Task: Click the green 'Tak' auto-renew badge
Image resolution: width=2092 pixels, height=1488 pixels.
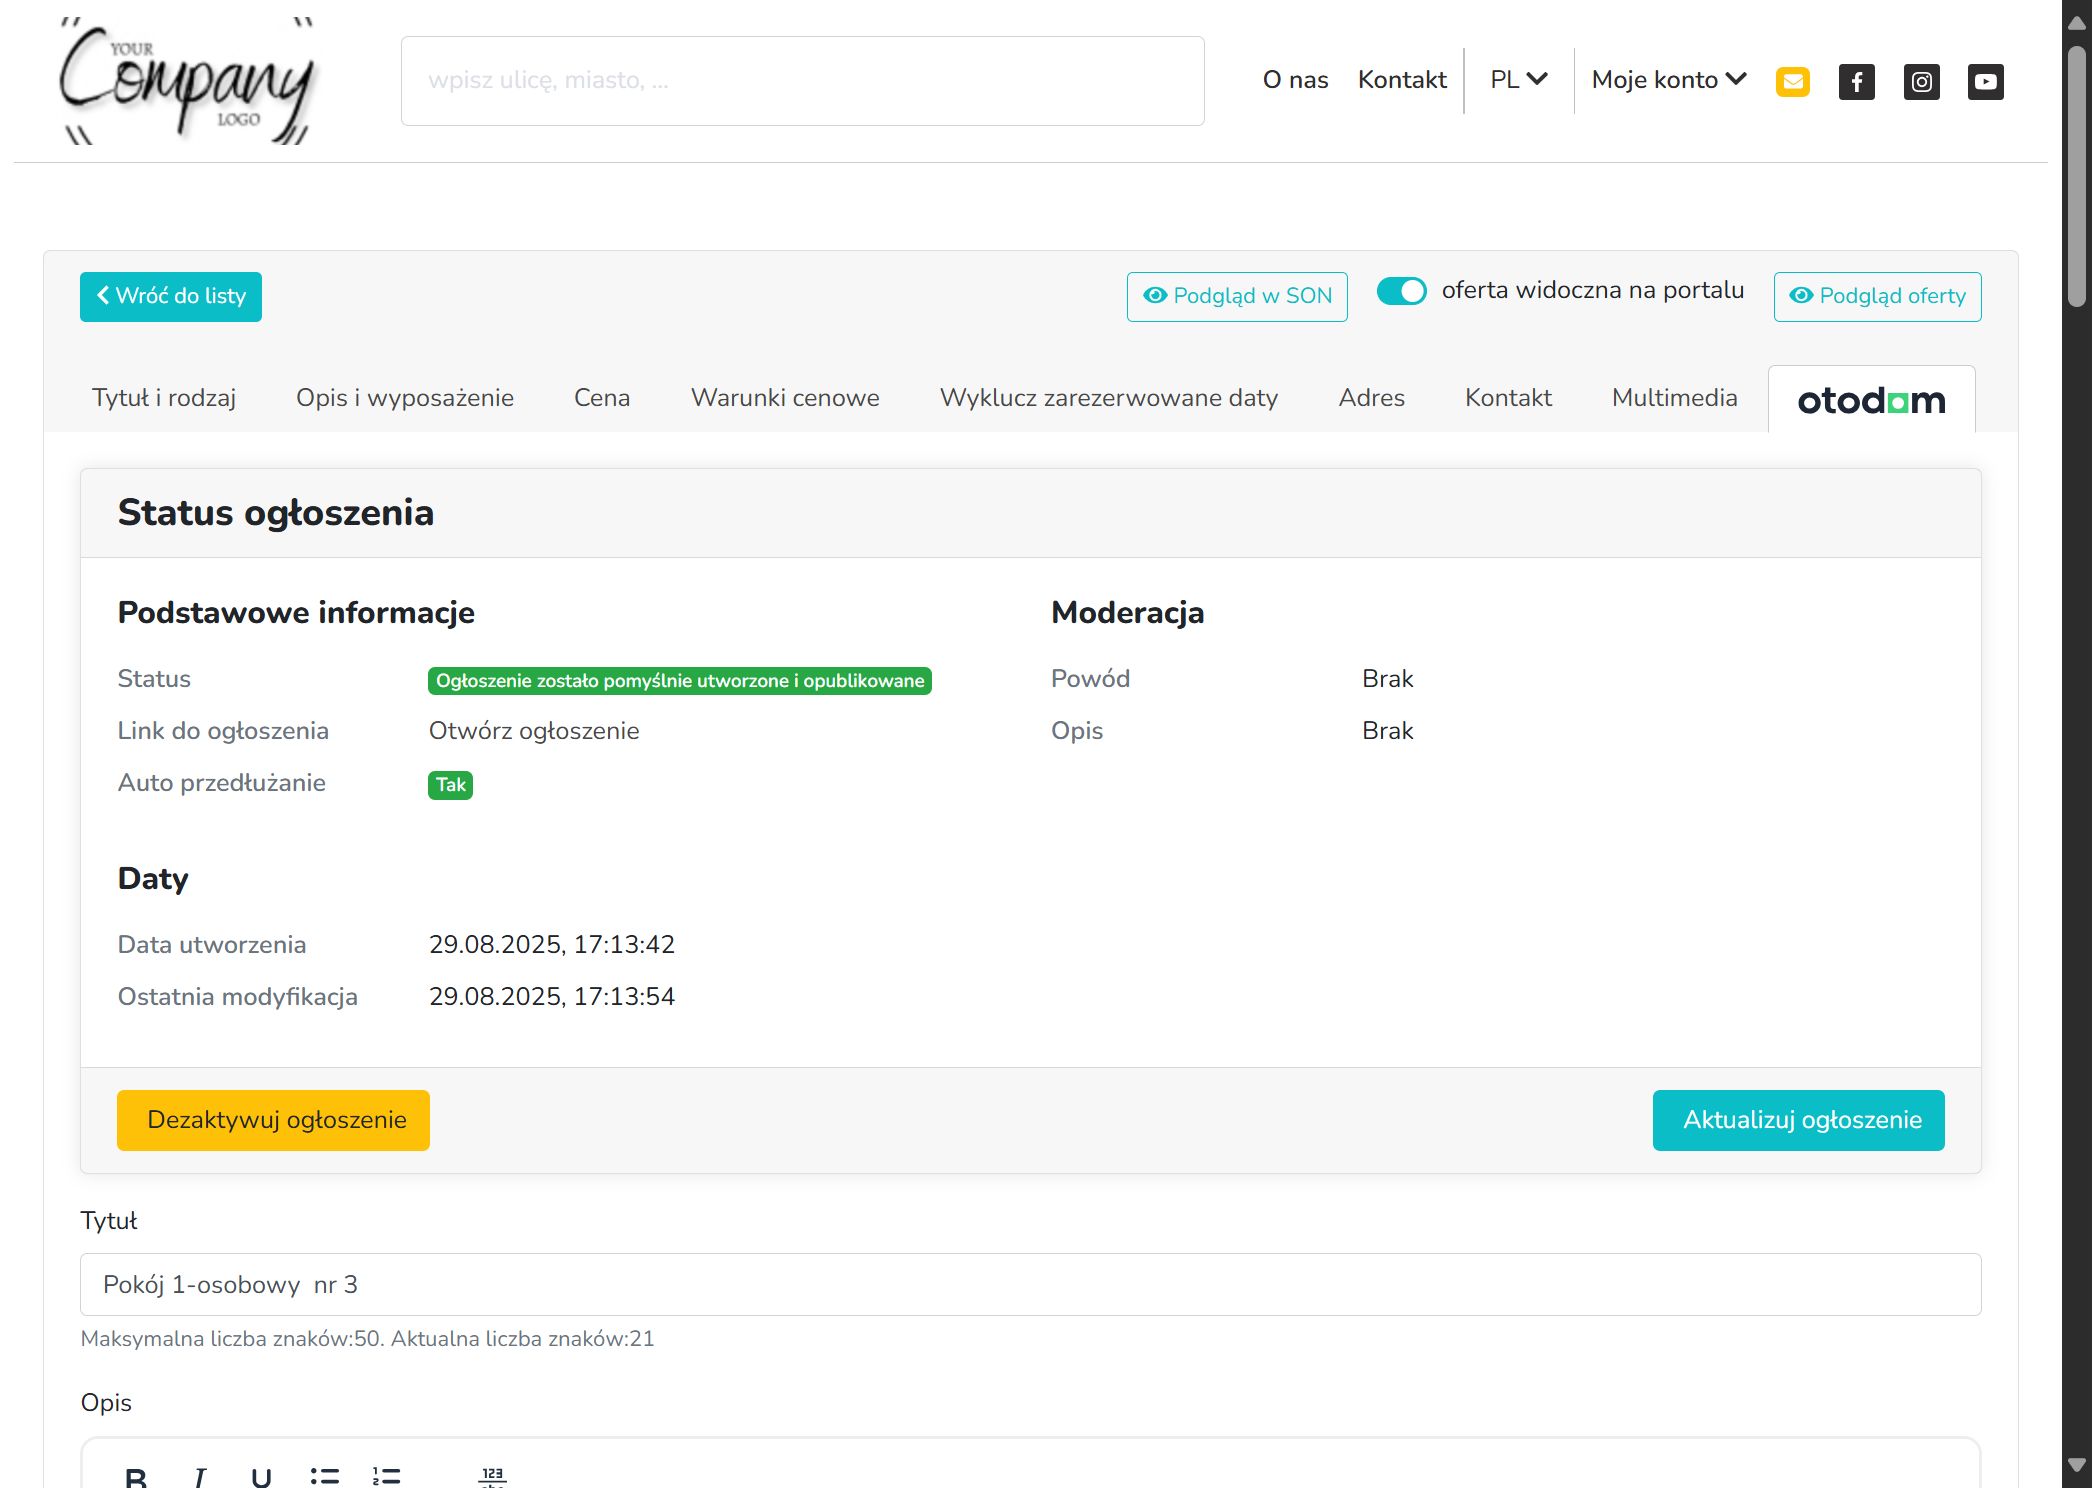Action: pos(450,785)
